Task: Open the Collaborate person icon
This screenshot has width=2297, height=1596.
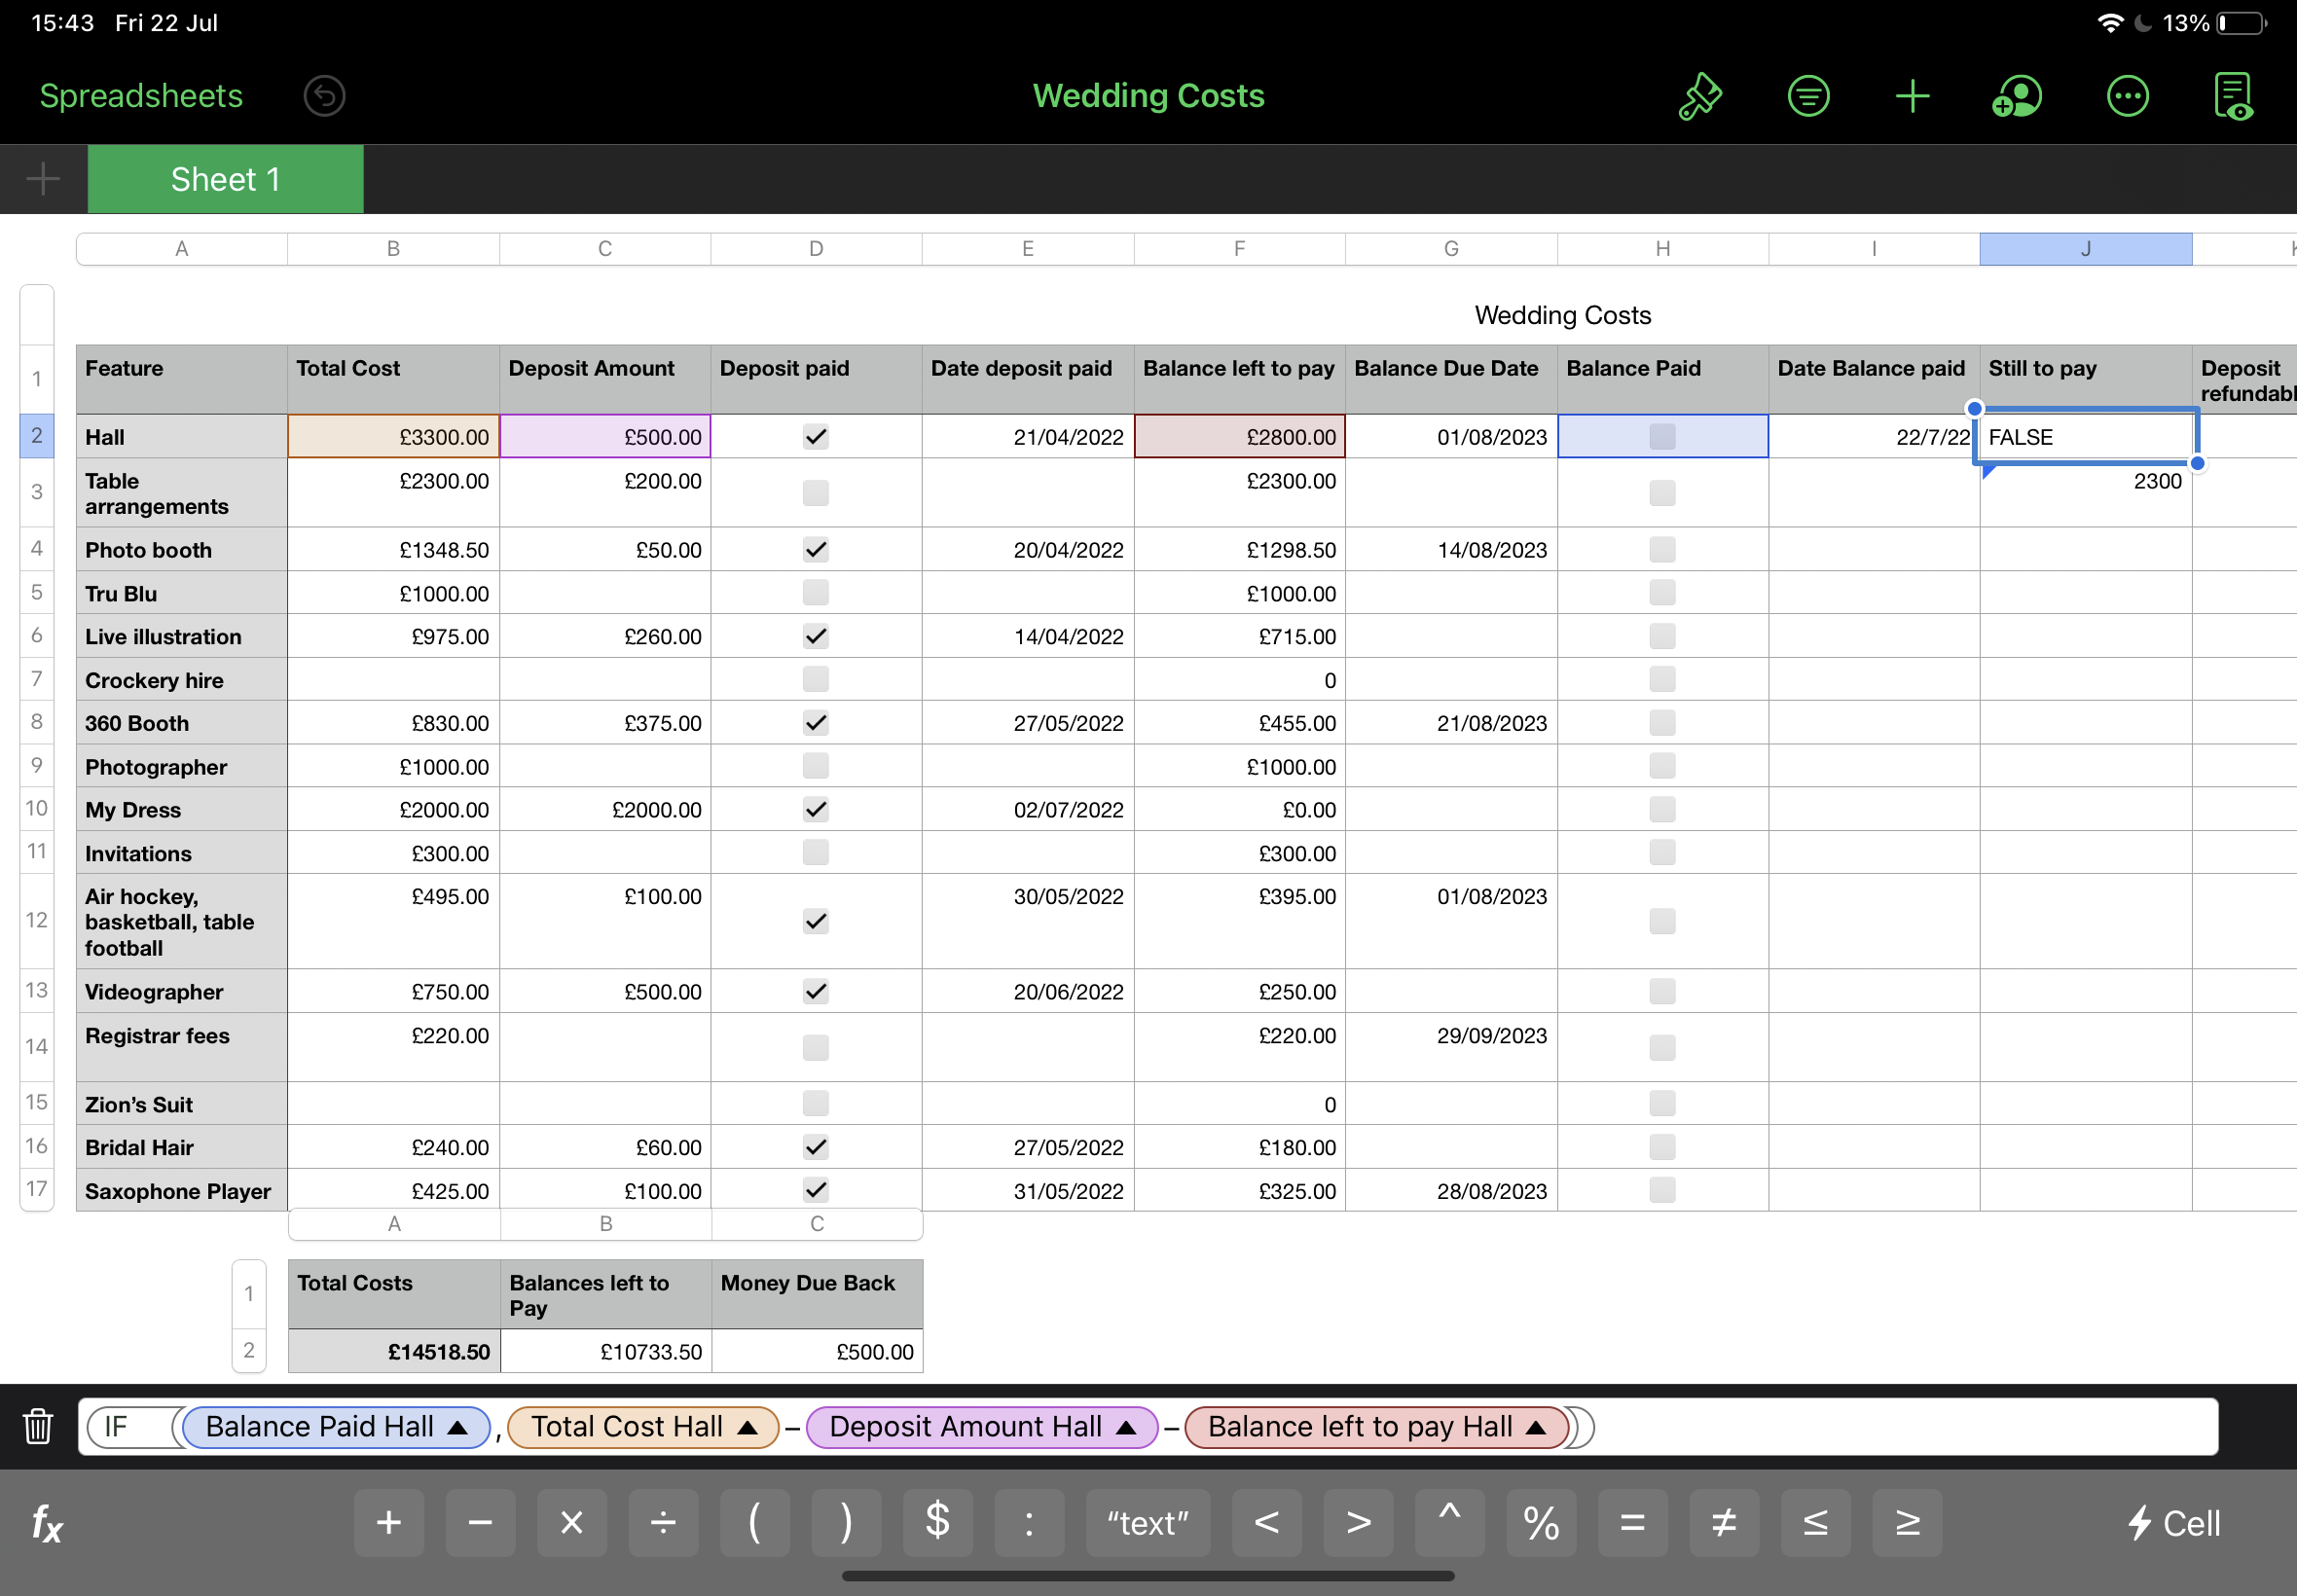Action: coord(2016,97)
